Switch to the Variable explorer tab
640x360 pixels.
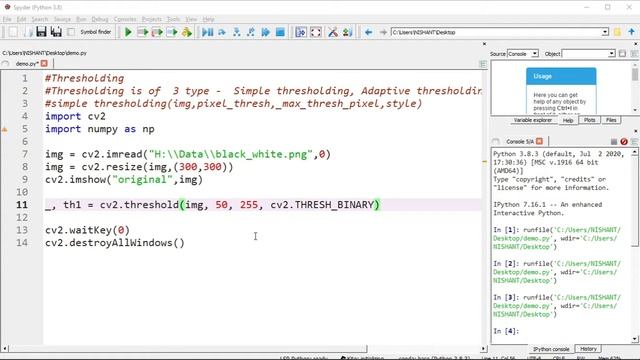tap(533, 120)
